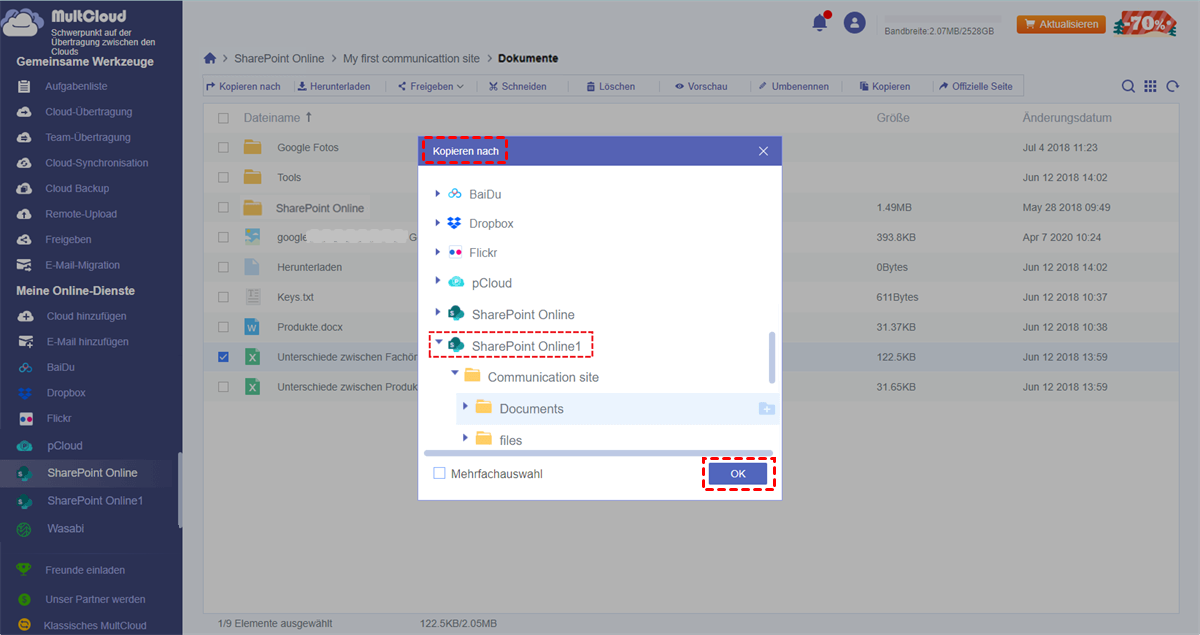The height and width of the screenshot is (635, 1200).
Task: Click Herunterladen toolbar item
Action: click(332, 87)
